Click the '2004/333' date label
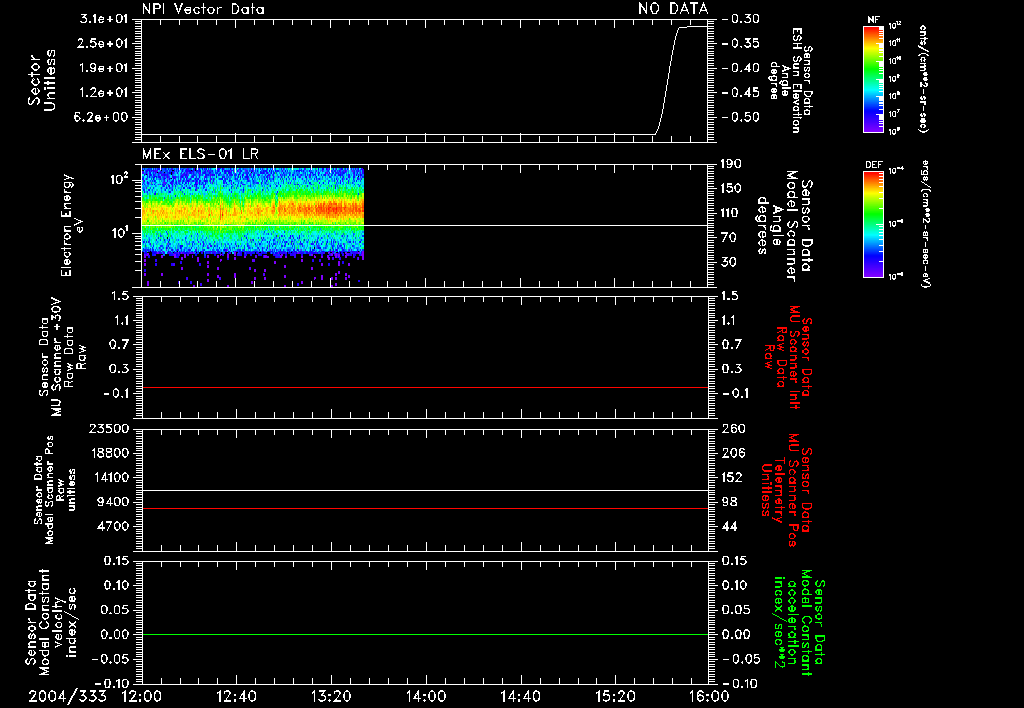1024x708 pixels. 67,696
